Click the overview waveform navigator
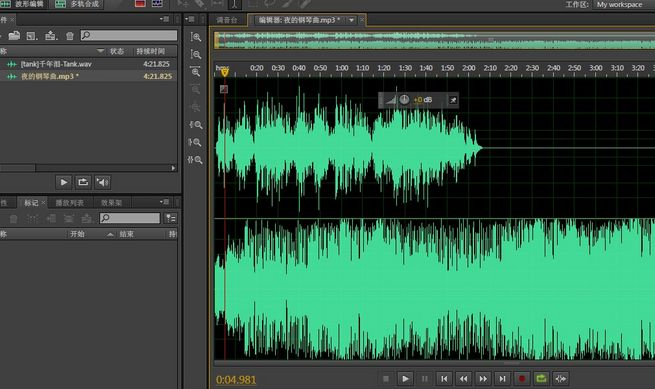This screenshot has width=655, height=389. pos(434,40)
